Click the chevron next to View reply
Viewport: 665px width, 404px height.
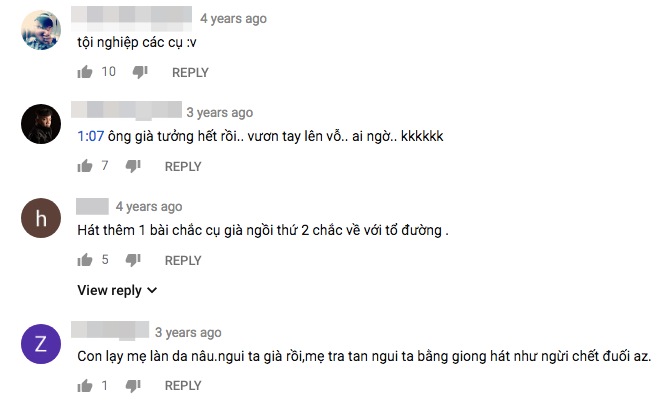(152, 290)
